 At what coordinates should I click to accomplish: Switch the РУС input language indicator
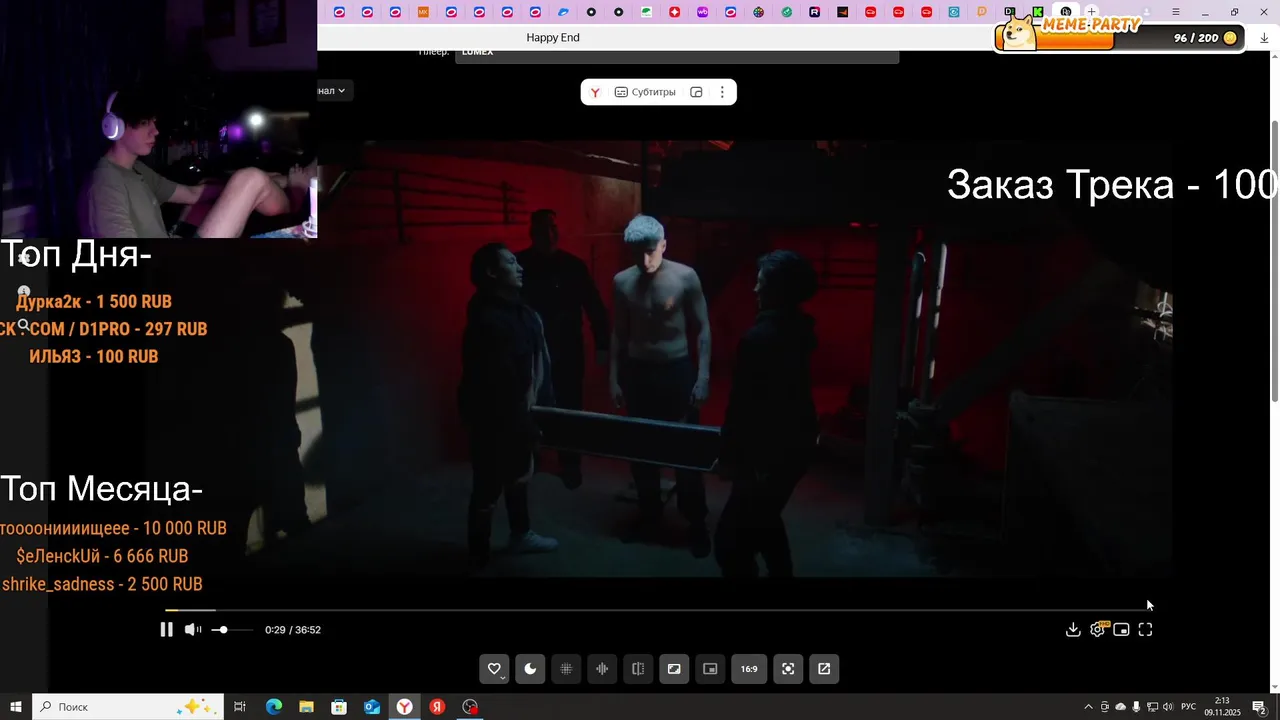tap(1189, 707)
